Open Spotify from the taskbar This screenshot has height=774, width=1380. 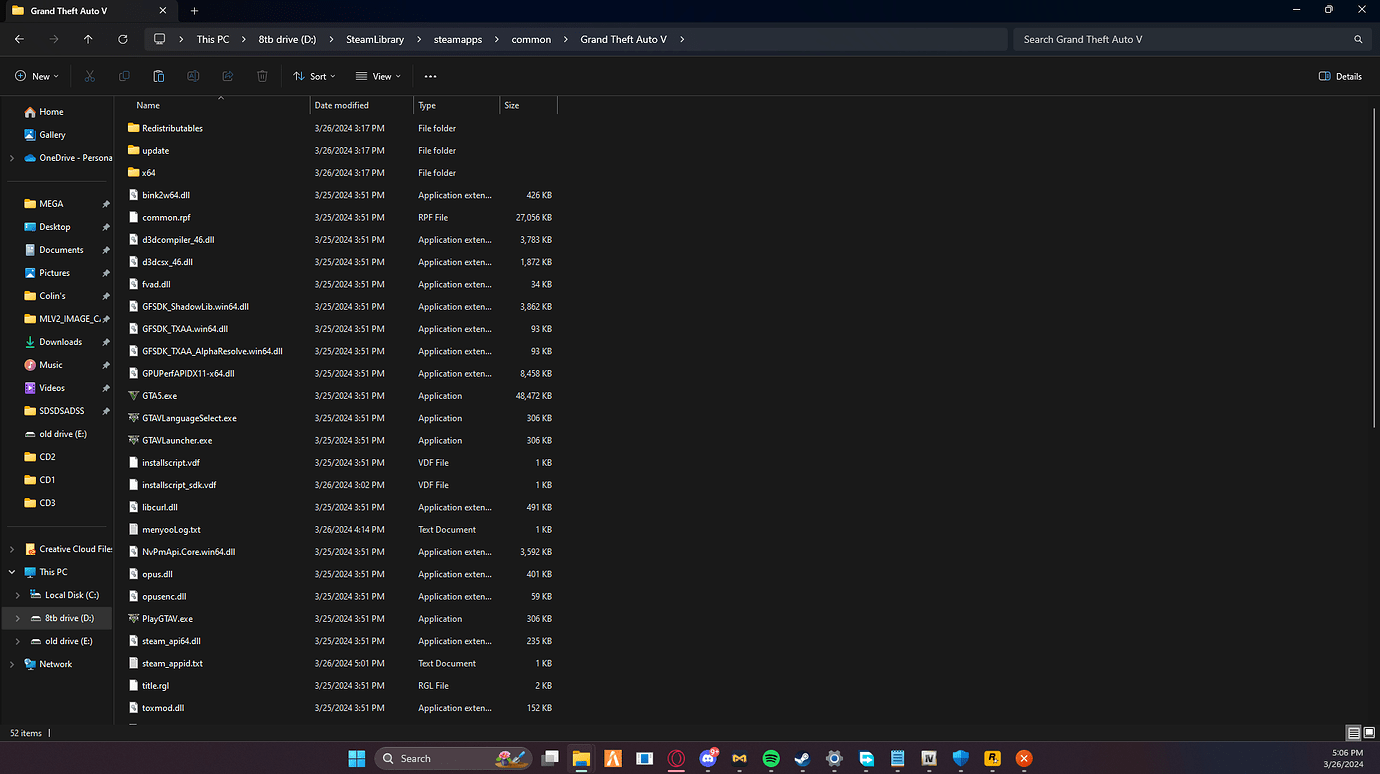coord(771,758)
